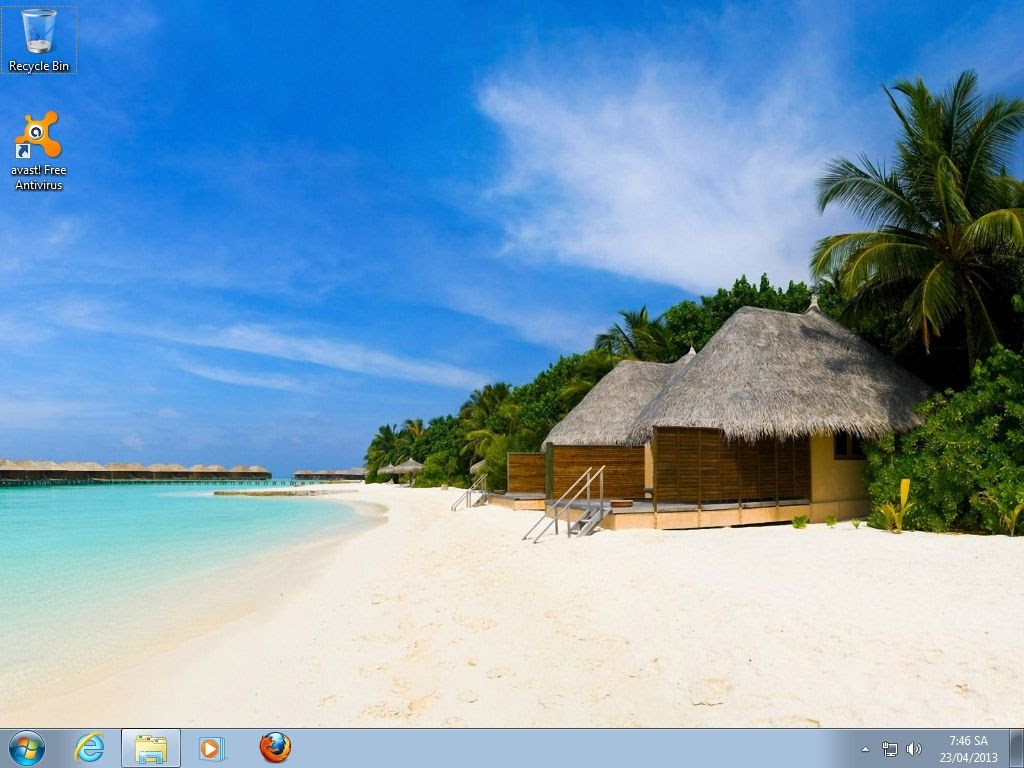The image size is (1024, 768).
Task: Click the Show desktop button at taskbar end
Action: click(x=1016, y=748)
